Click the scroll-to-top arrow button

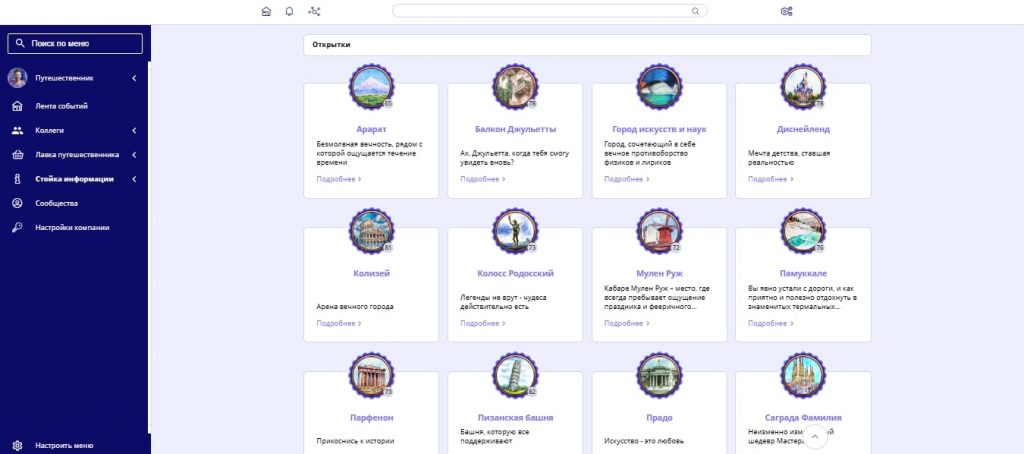[x=816, y=436]
